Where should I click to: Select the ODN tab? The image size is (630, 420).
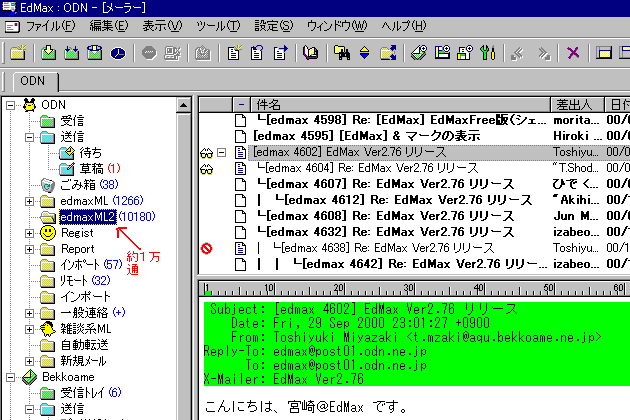(x=35, y=81)
